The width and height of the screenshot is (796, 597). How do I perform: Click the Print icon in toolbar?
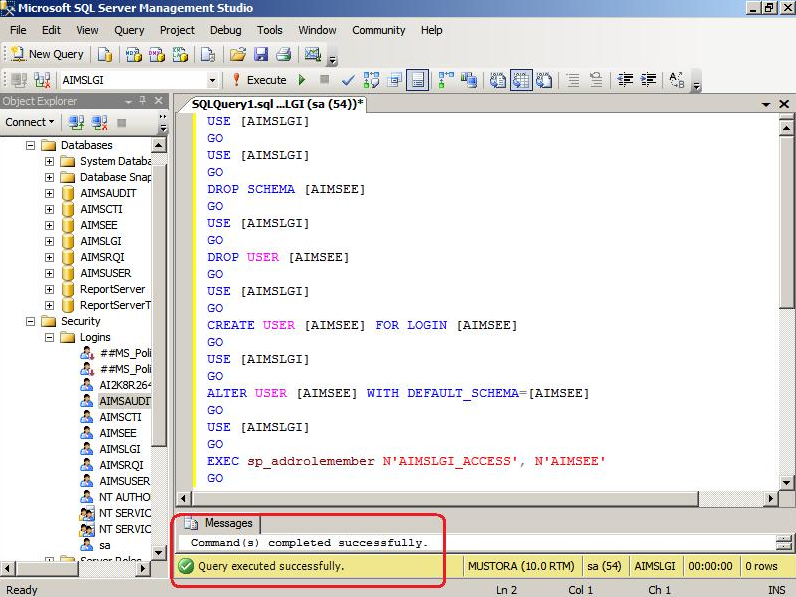[284, 54]
